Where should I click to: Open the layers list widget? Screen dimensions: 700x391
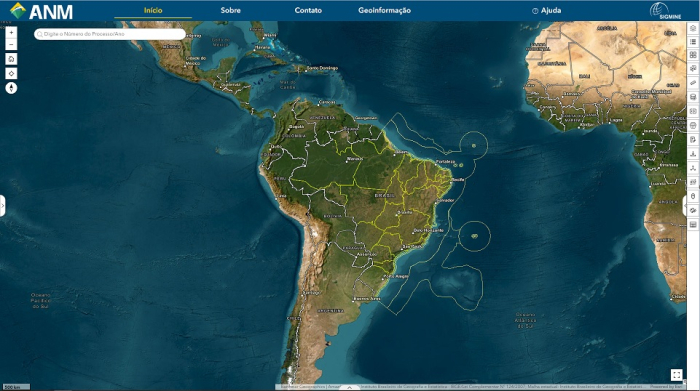click(x=693, y=28)
